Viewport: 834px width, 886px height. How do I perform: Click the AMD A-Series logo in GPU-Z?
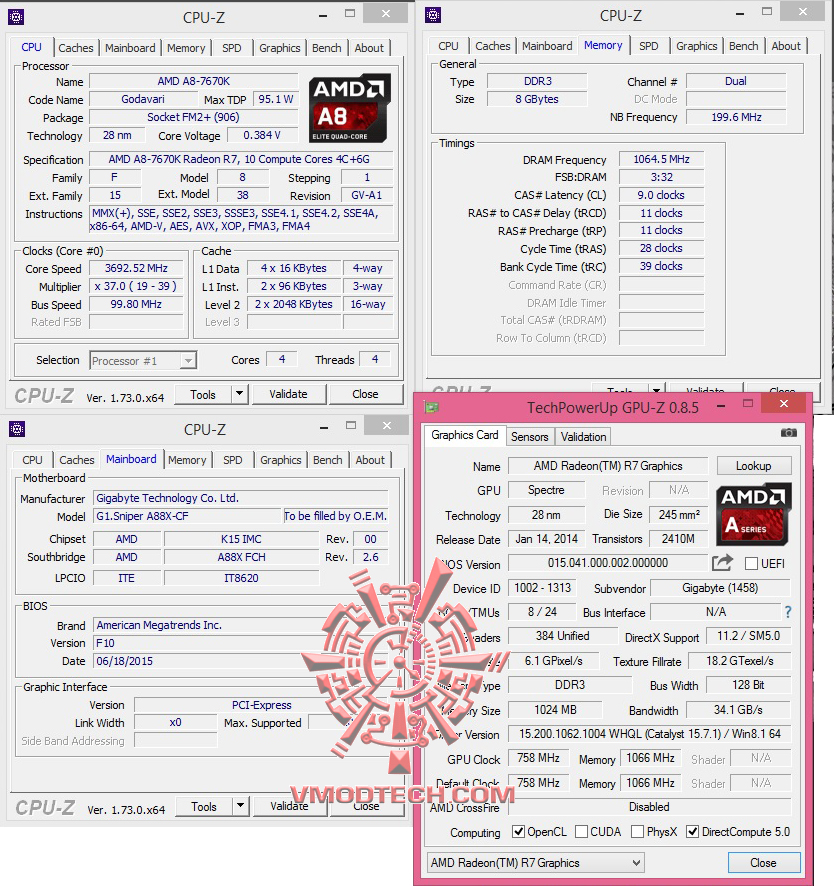click(753, 514)
